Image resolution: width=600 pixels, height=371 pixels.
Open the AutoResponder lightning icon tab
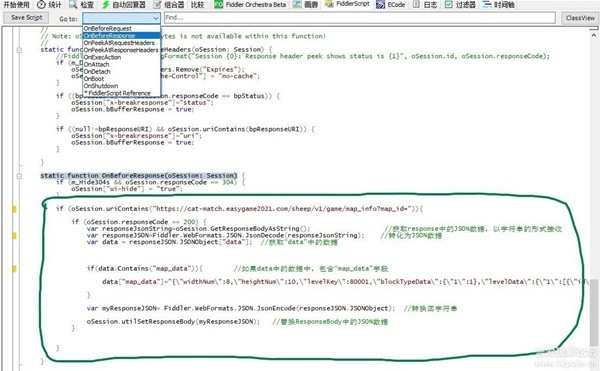tap(106, 5)
